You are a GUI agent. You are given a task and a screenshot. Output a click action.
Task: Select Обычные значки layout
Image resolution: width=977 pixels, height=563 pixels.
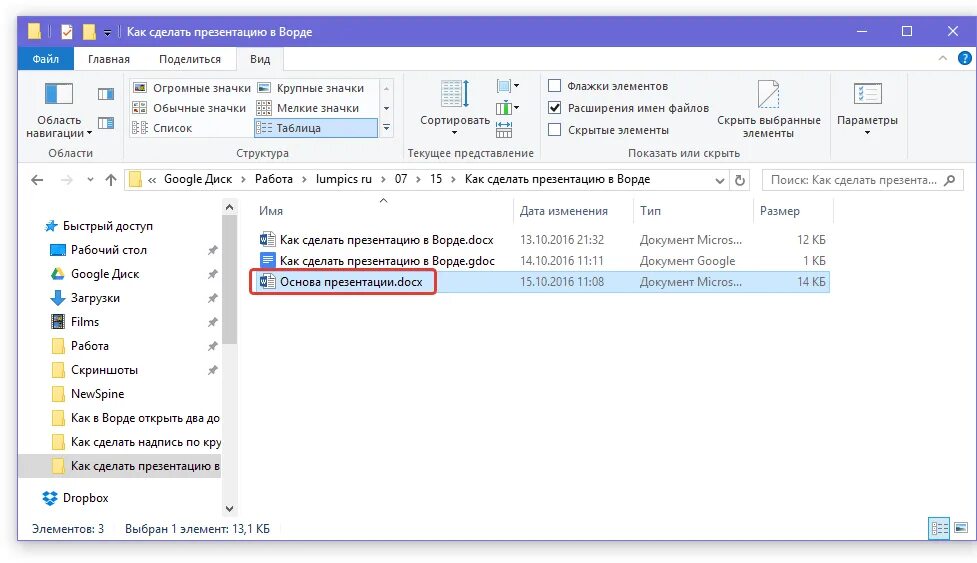[x=189, y=108]
